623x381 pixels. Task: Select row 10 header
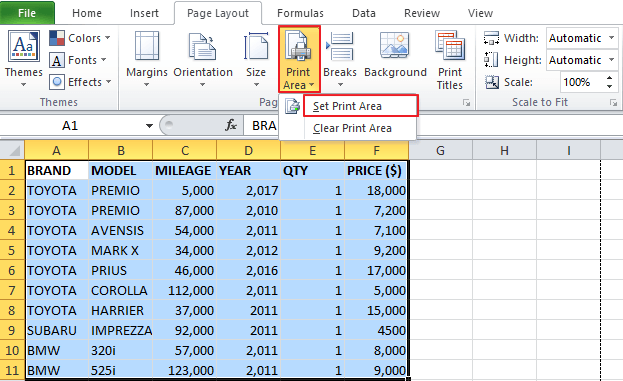pos(12,350)
